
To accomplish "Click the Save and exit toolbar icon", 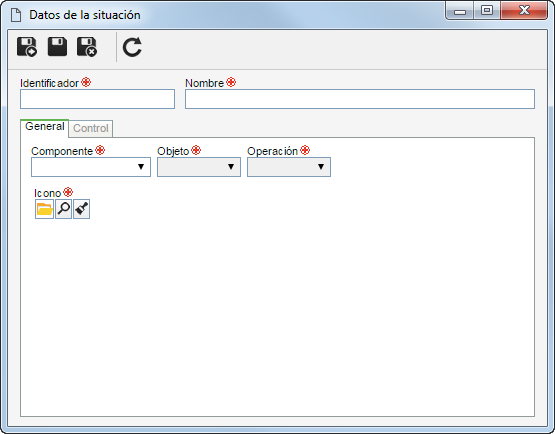I will pyautogui.click(x=87, y=47).
